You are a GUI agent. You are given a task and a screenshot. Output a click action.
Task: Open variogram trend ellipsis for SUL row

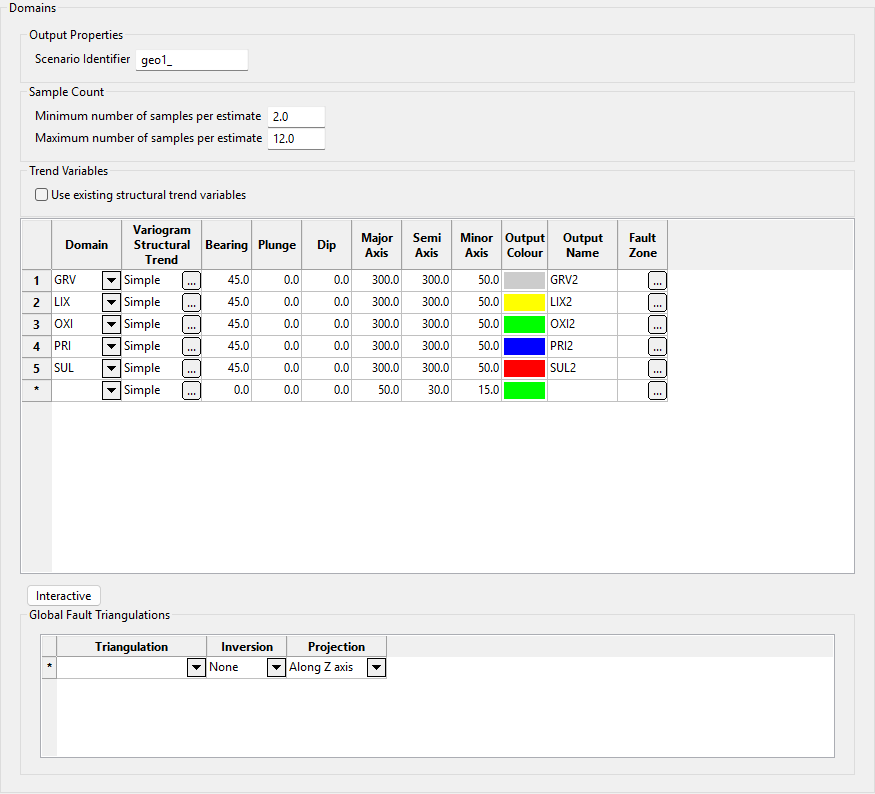191,369
